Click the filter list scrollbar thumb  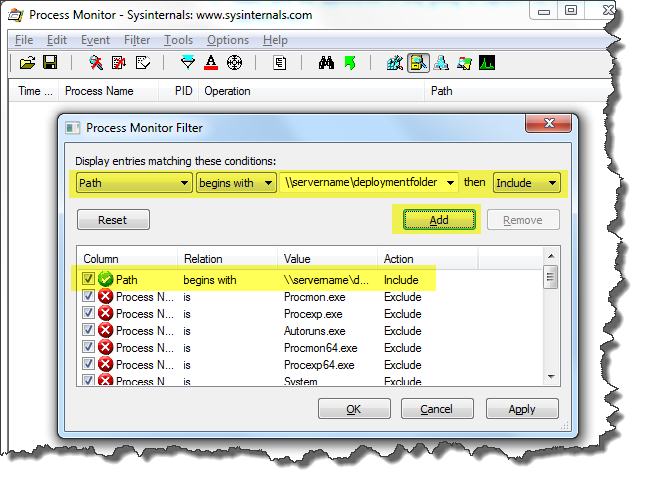pos(550,277)
